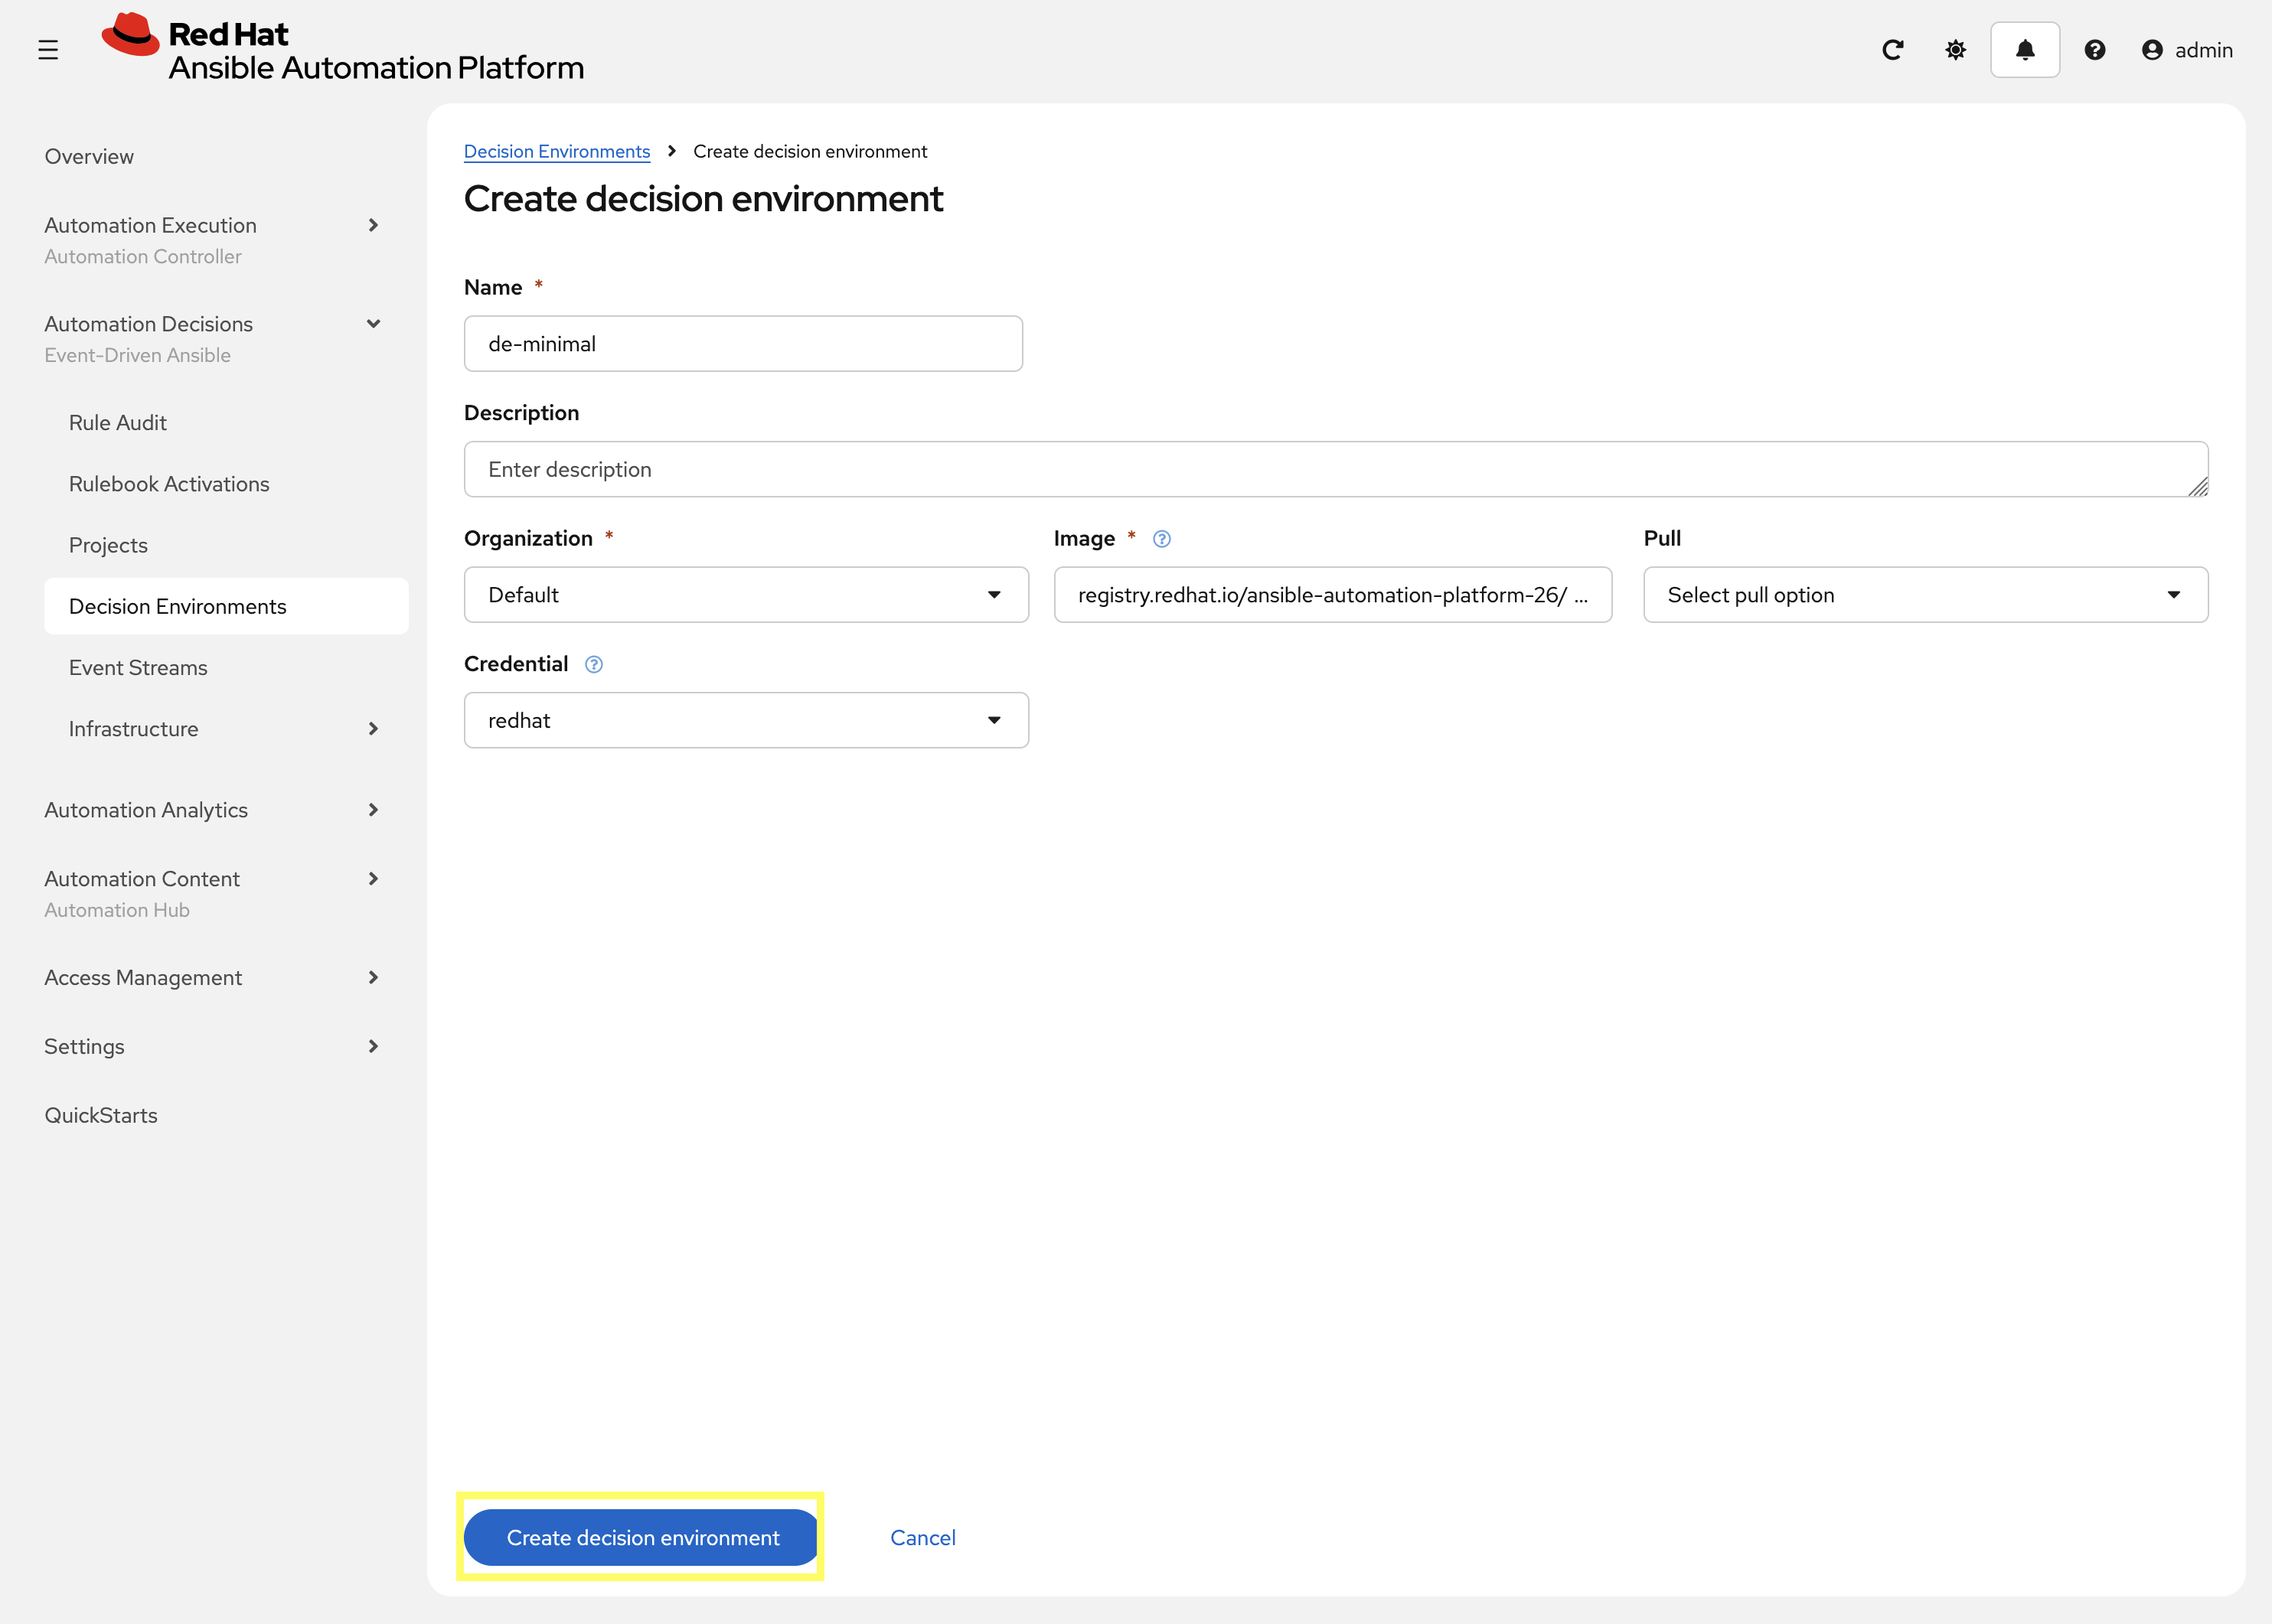Open the notifications bell

tap(2024, 49)
